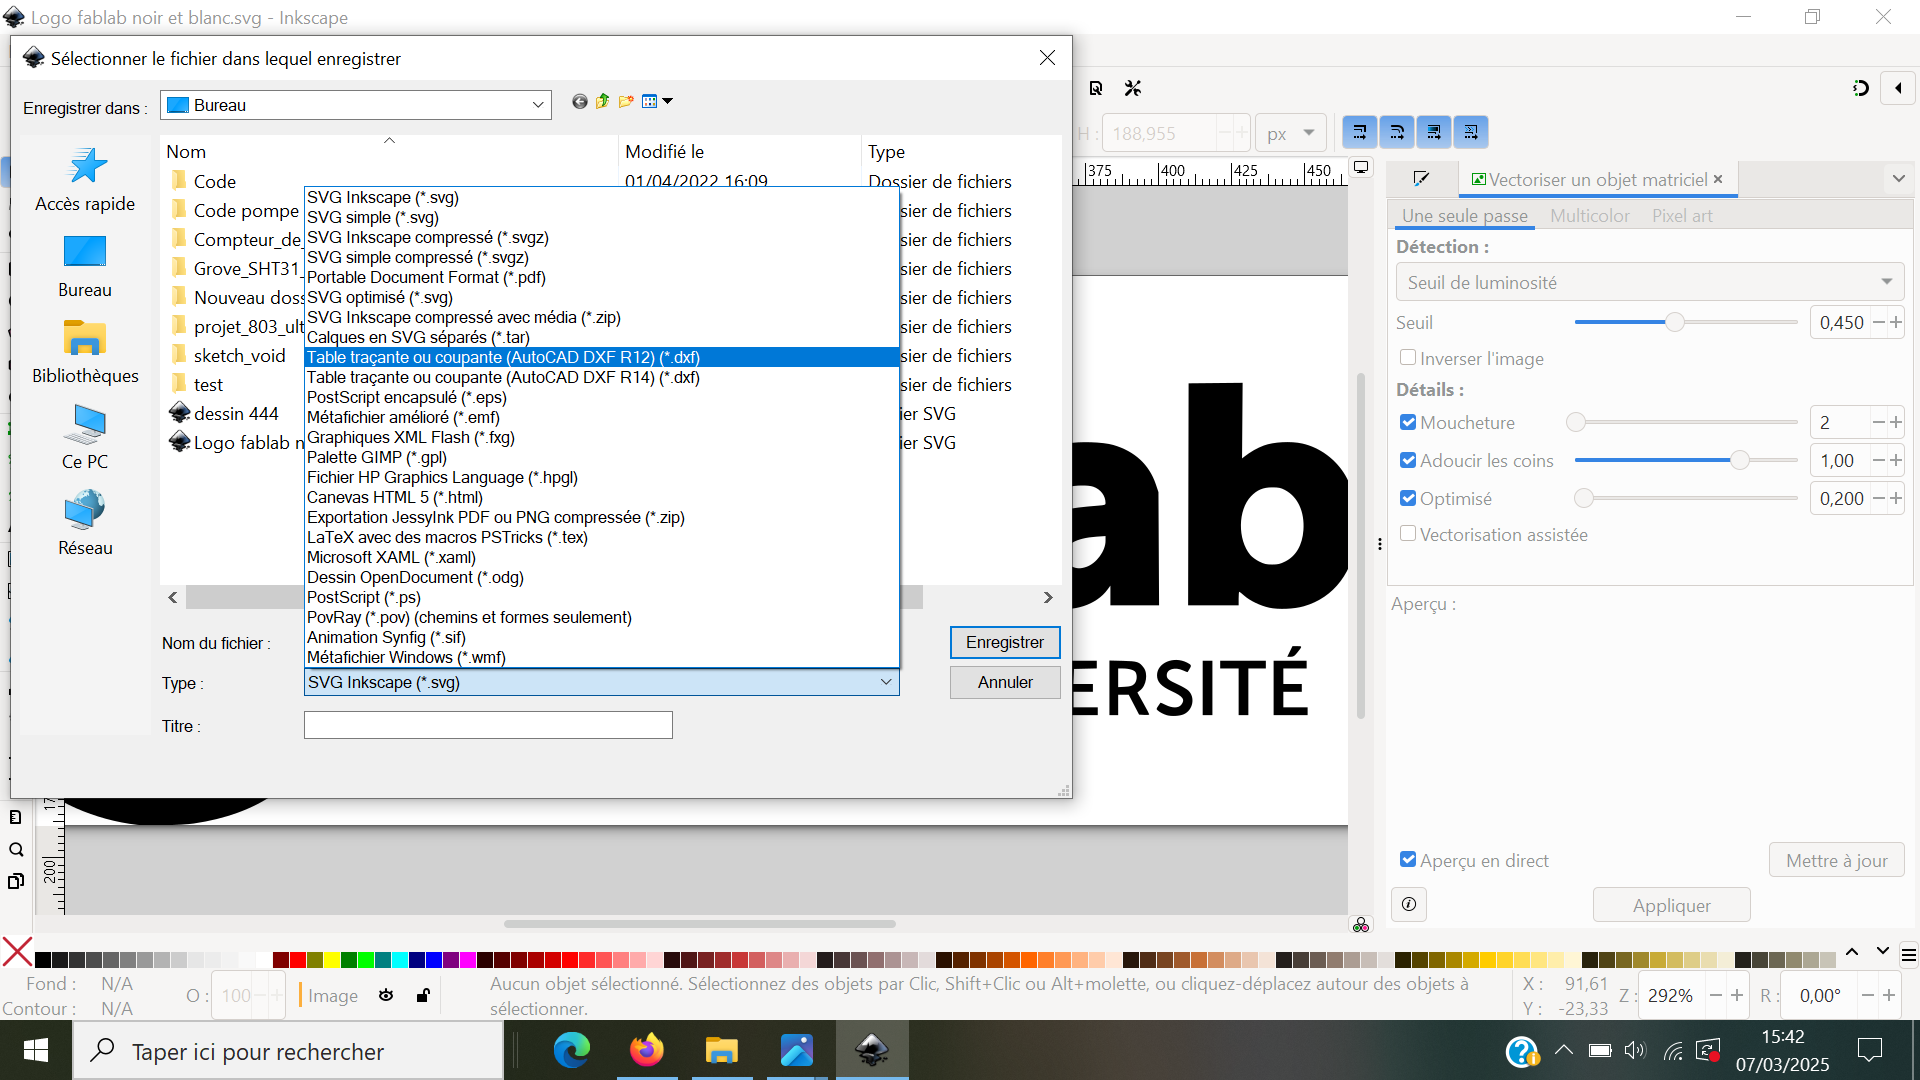This screenshot has width=1920, height=1080.
Task: Go up one folder level in save dialog
Action: coord(602,101)
